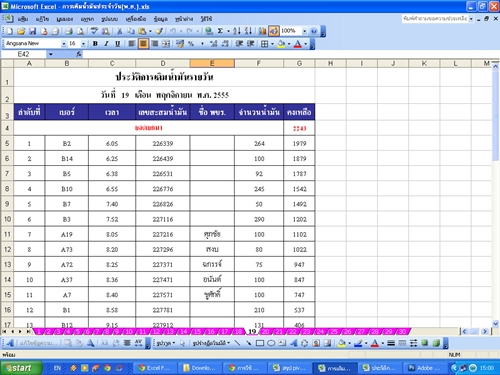Screen dimensions: 500x375
Task: Open the แก้ไข (Edit) menu
Action: coord(42,19)
